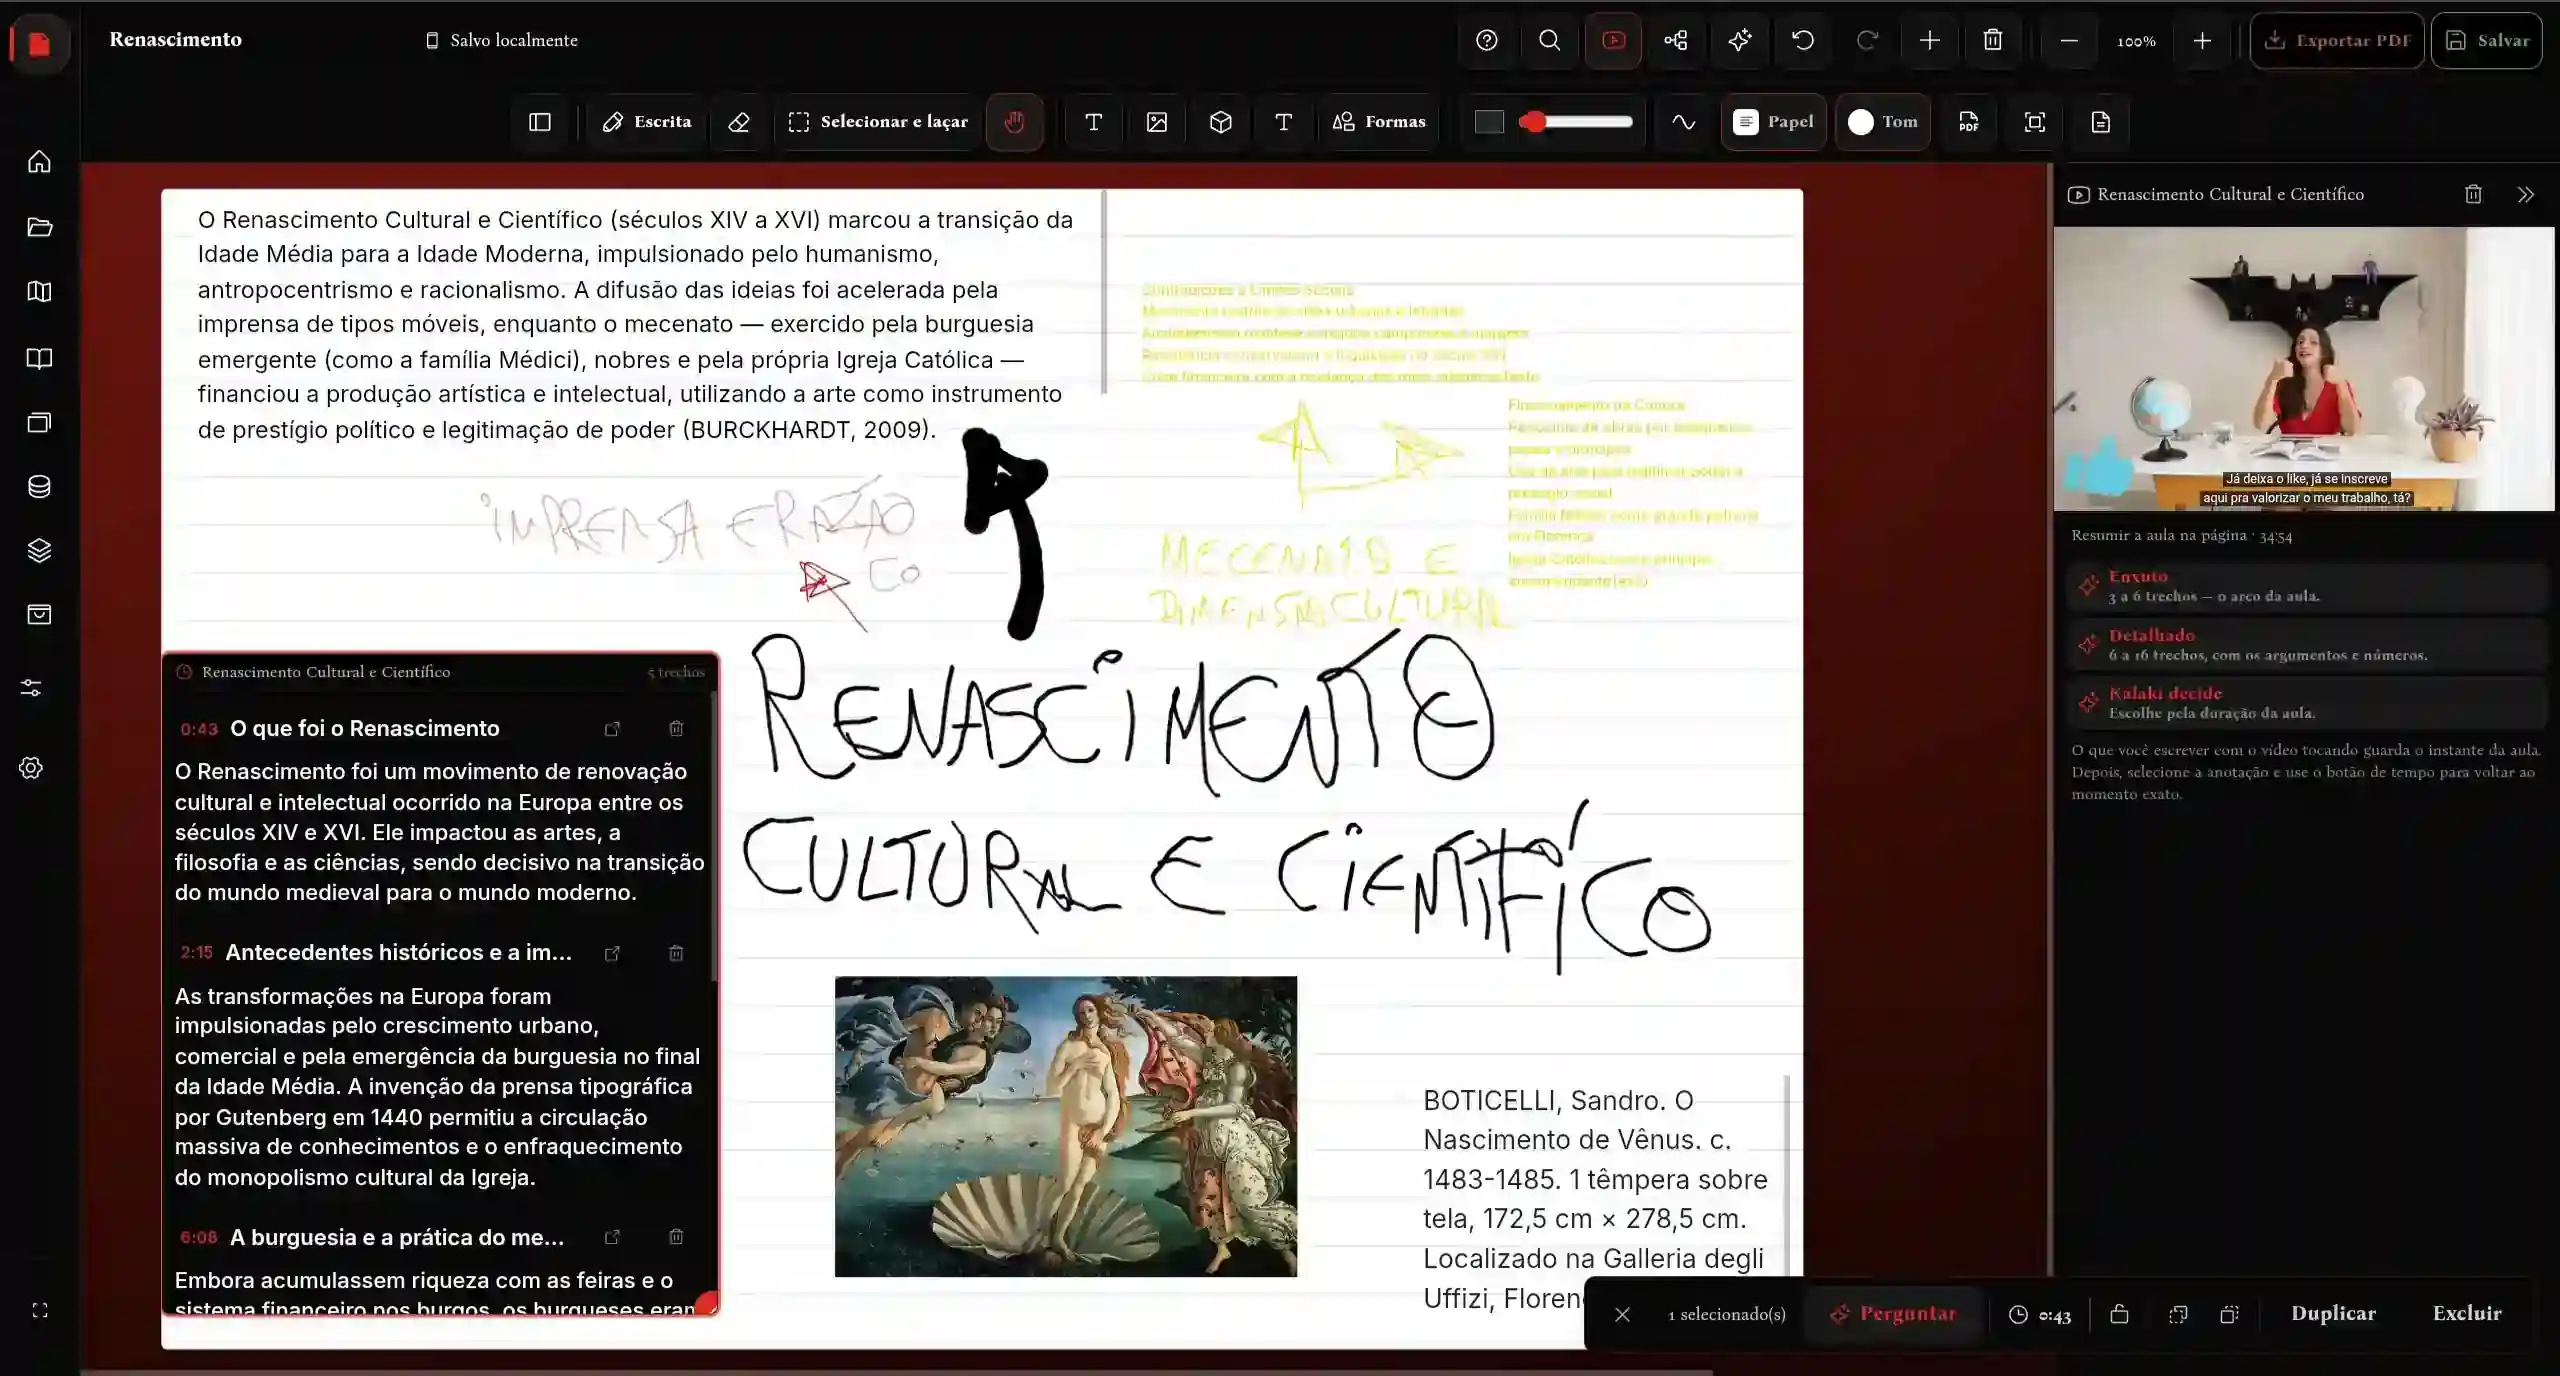The height and width of the screenshot is (1376, 2560).
Task: Open external icon for O que foi o Renascimento
Action: tap(612, 729)
